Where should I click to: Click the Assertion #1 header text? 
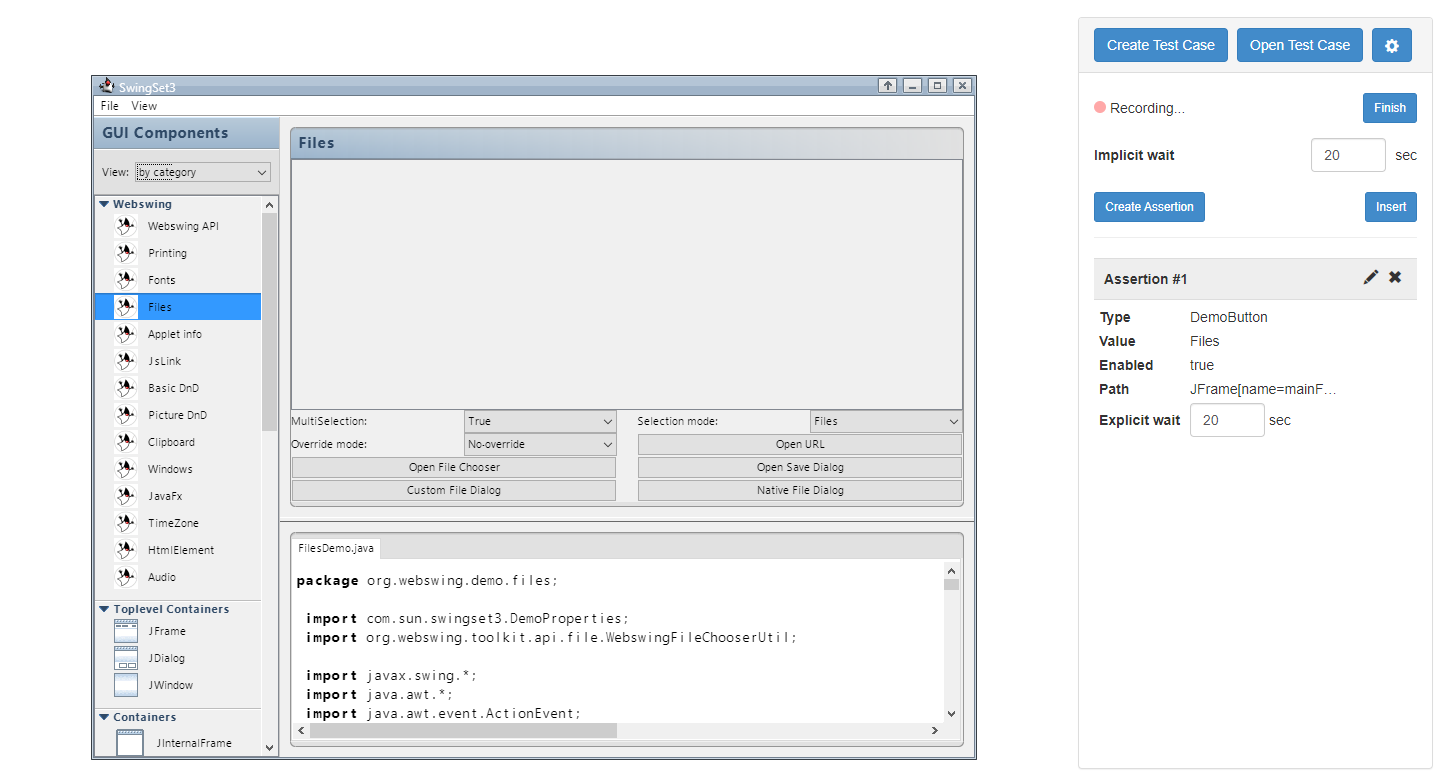coord(1146,279)
